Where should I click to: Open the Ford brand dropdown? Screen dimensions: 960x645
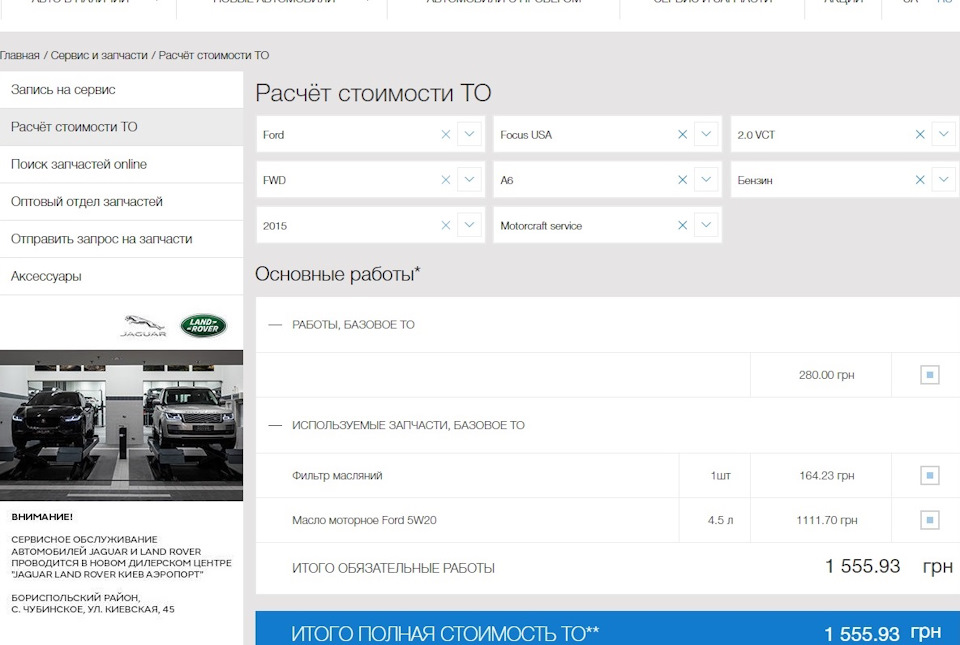[x=469, y=134]
